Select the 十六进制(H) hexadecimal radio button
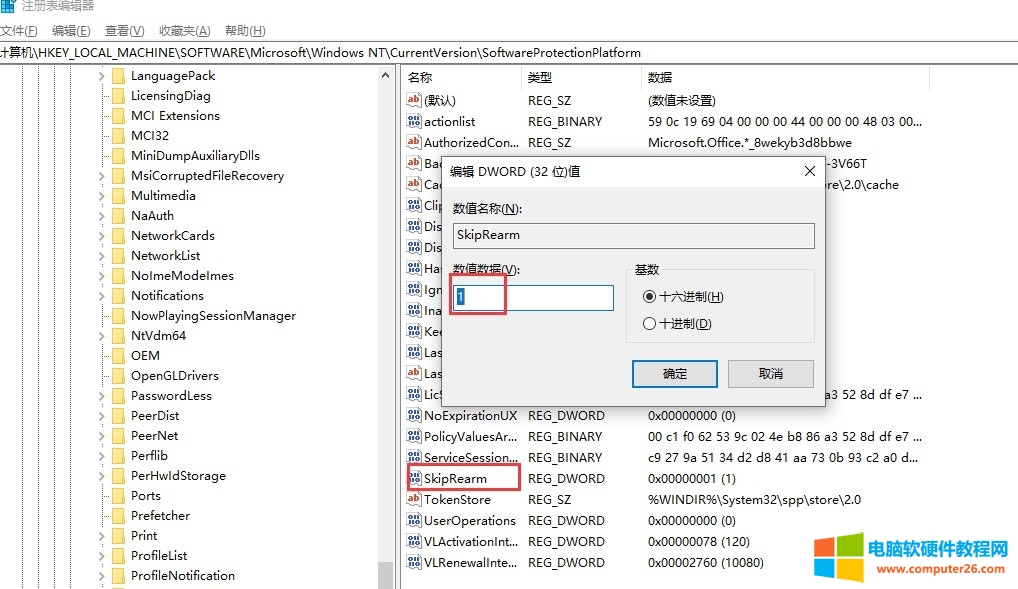The image size is (1018, 589). point(649,297)
